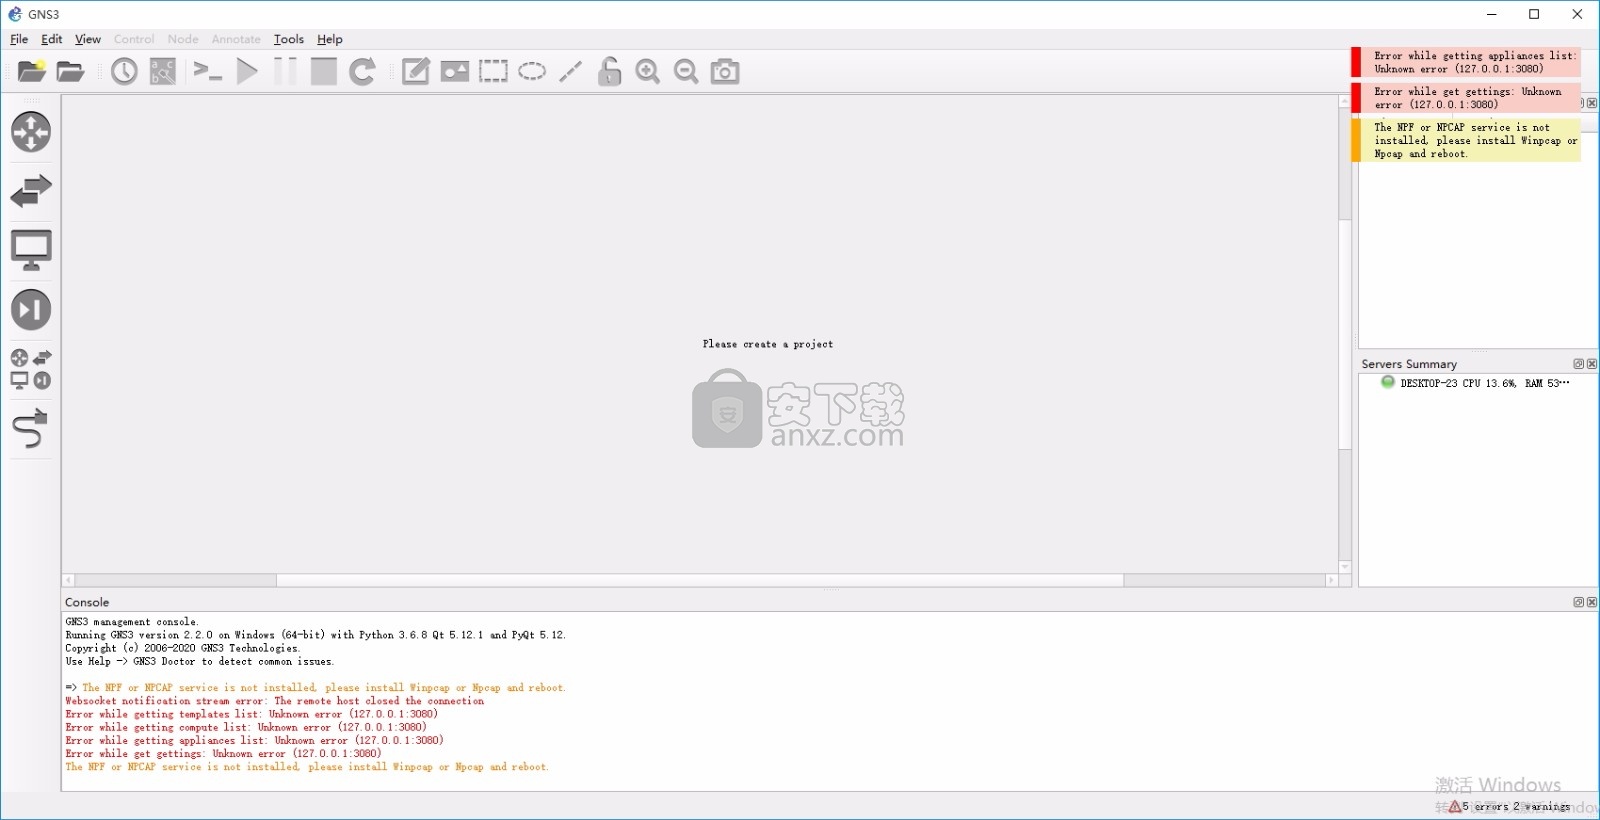The width and height of the screenshot is (1600, 820).
Task: Browse all devices icon
Action: [x=31, y=369]
